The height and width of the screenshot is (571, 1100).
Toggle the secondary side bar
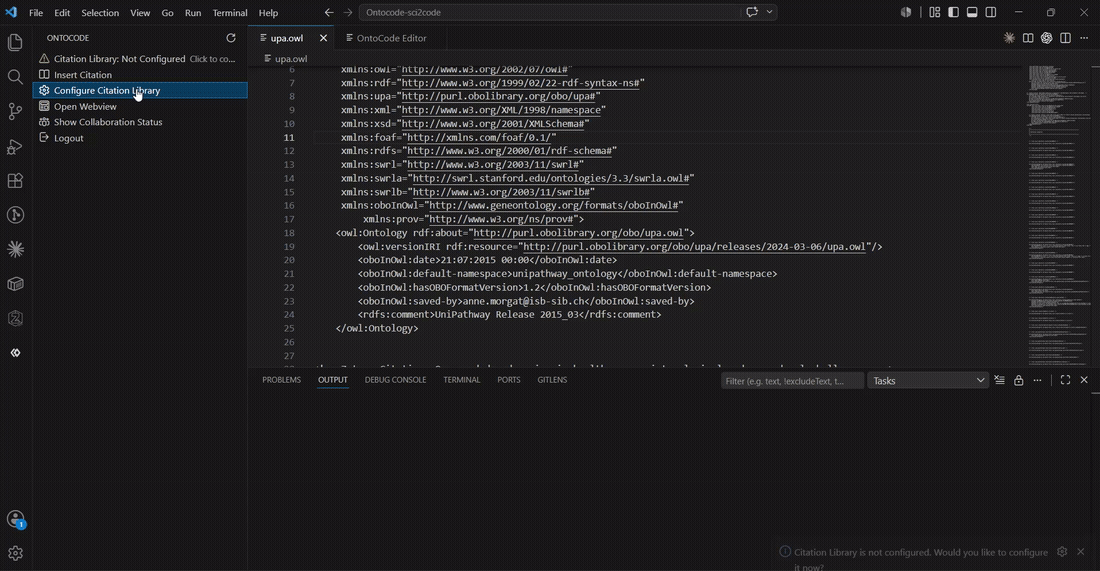coord(991,13)
